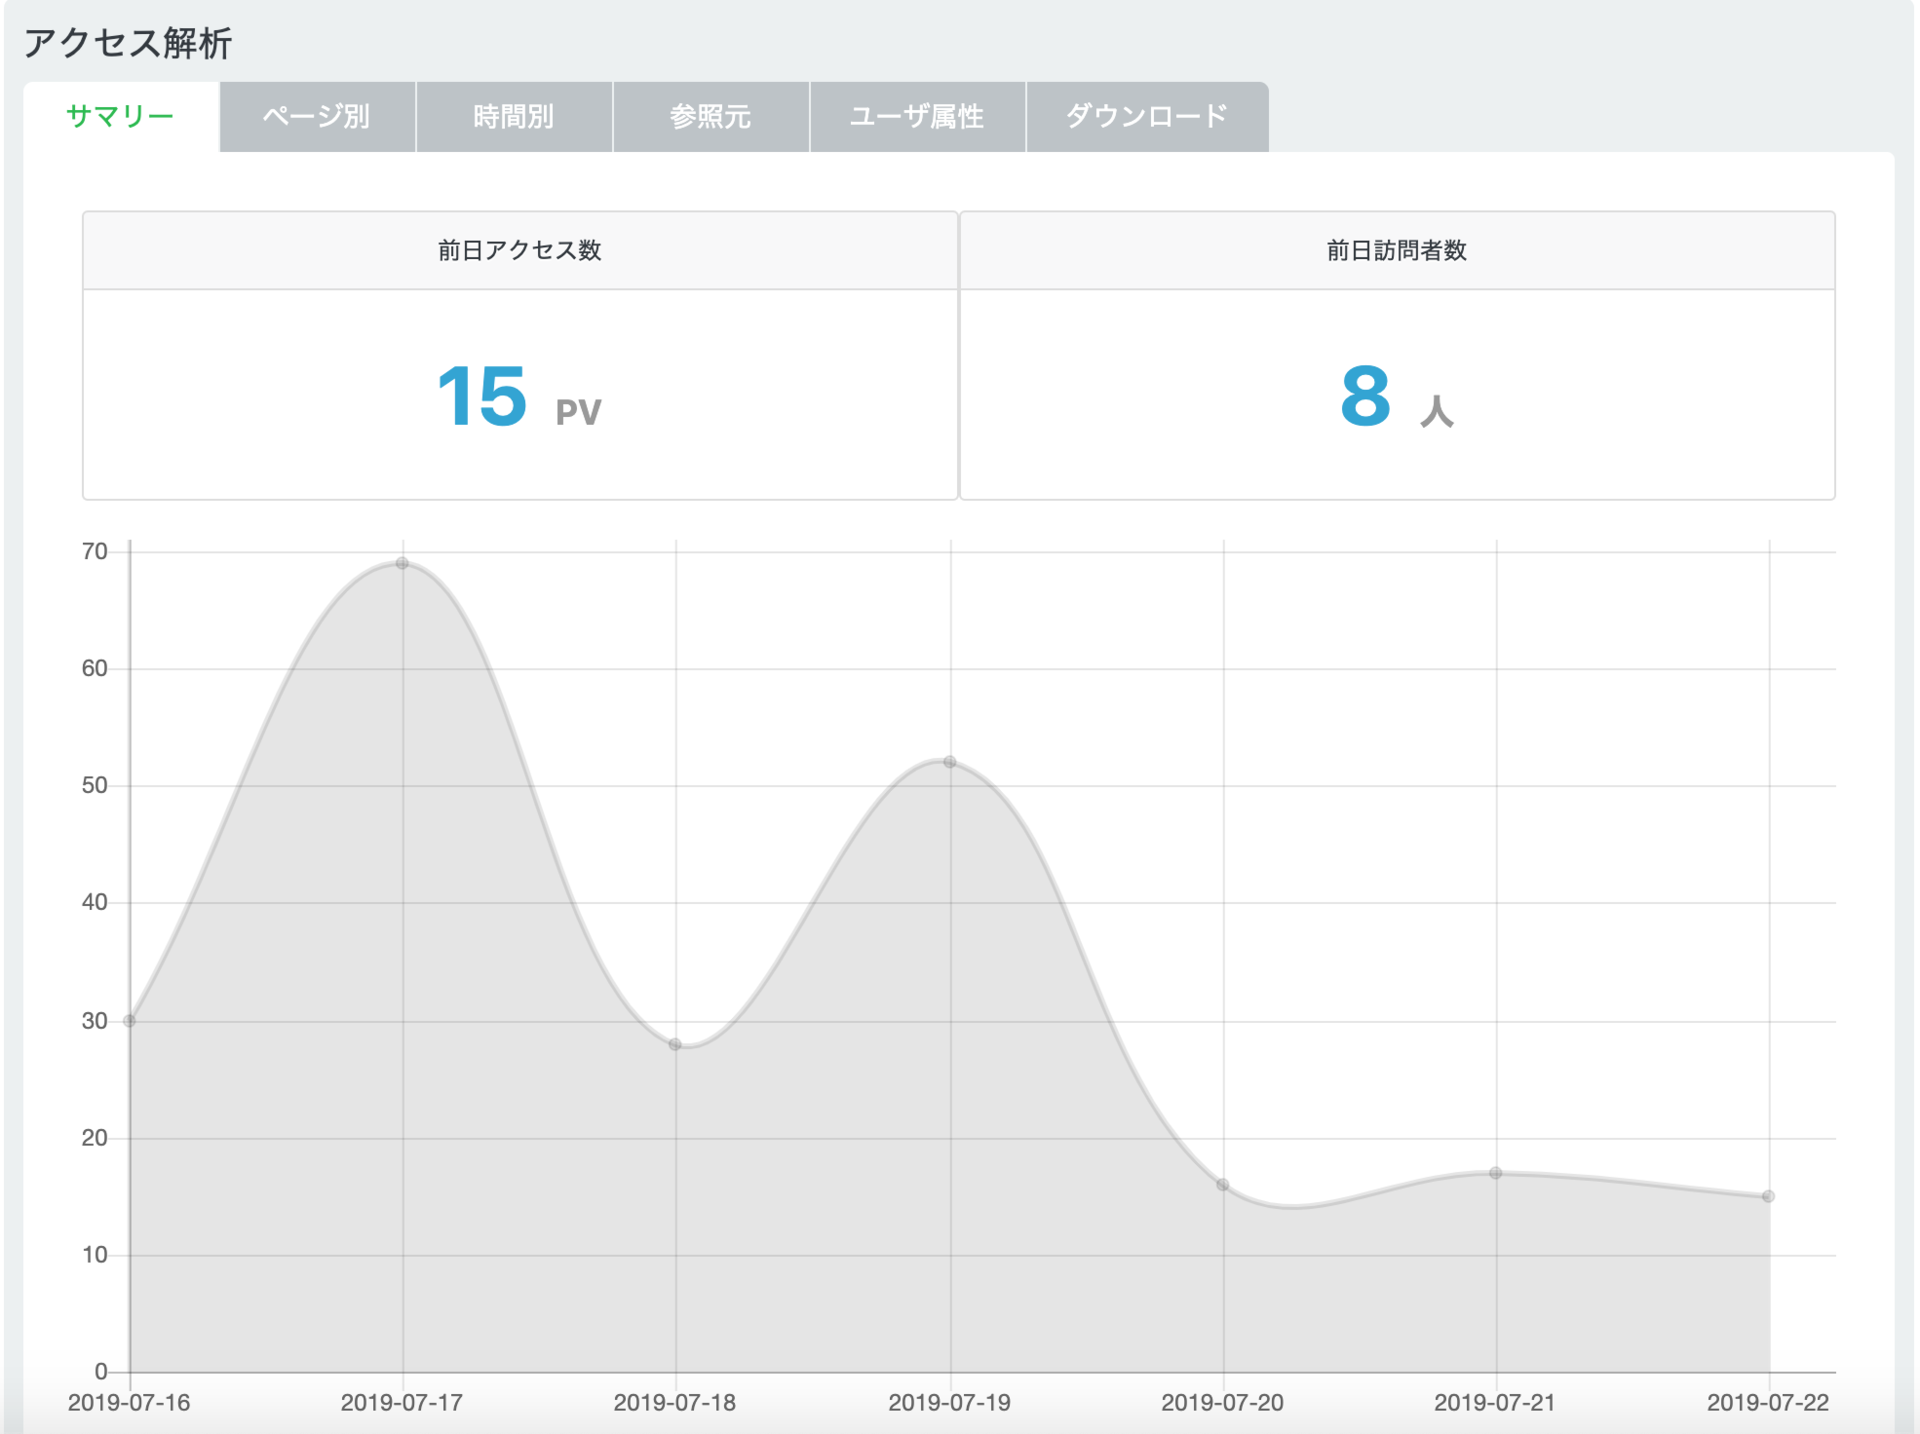Image resolution: width=1920 pixels, height=1434 pixels.
Task: Click the 2019-07-17 chart data point
Action: [402, 563]
